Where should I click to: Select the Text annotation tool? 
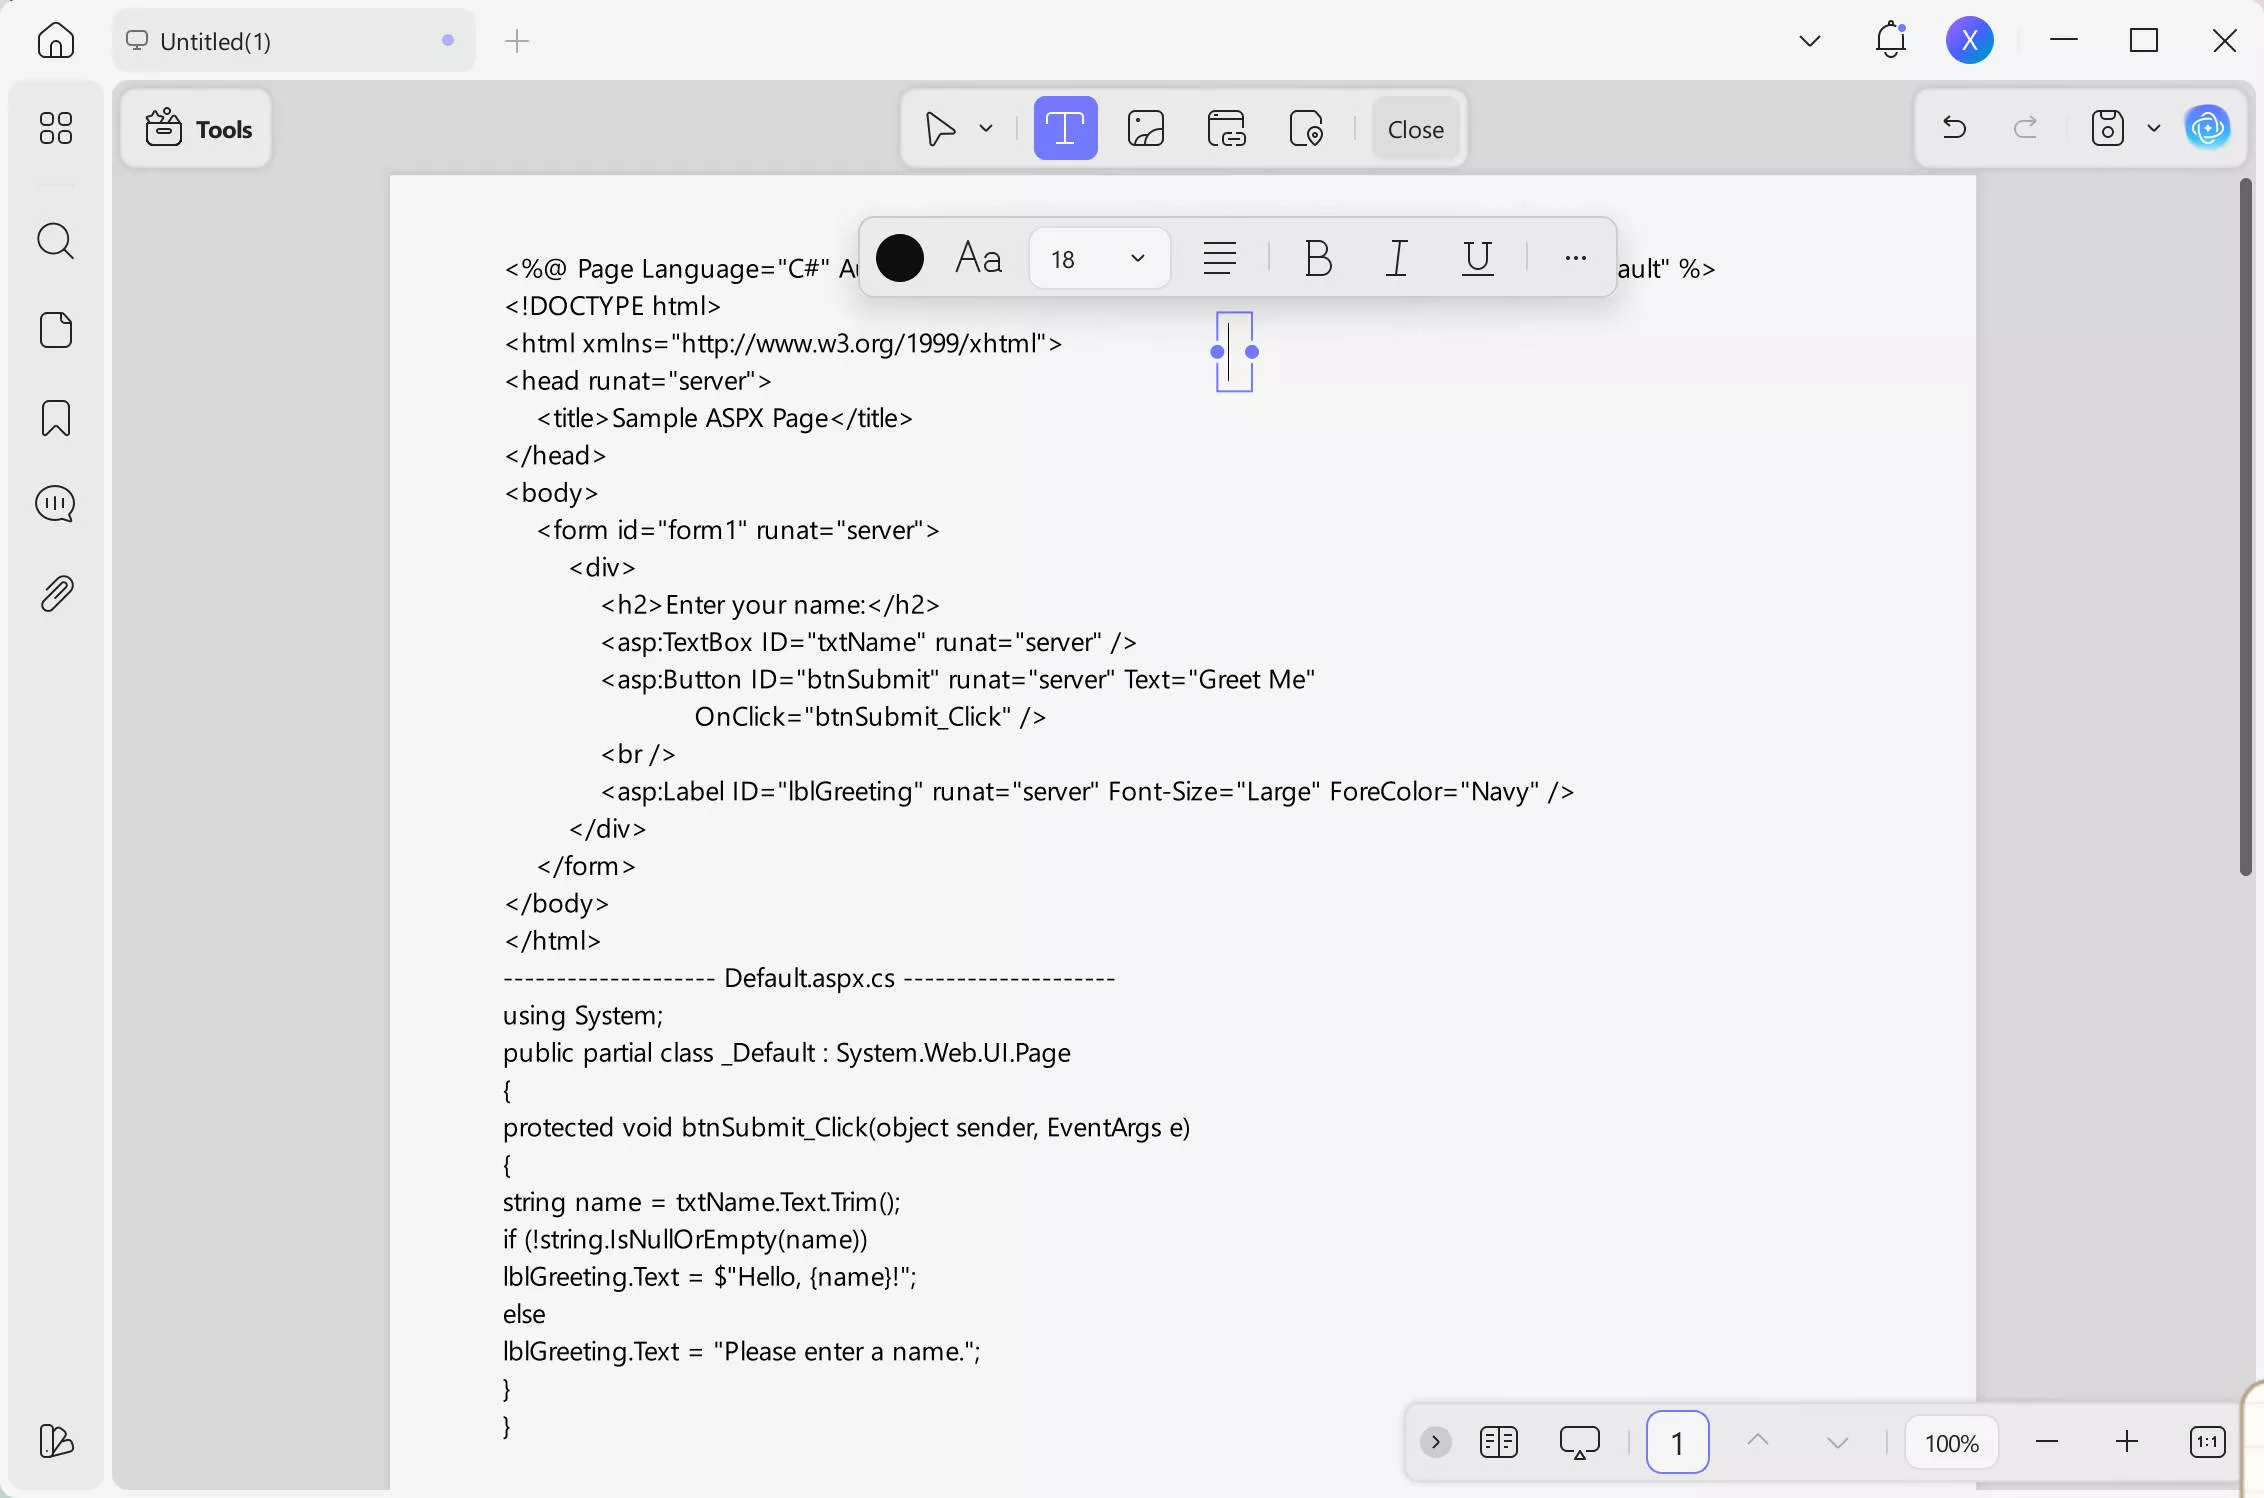coord(1066,128)
